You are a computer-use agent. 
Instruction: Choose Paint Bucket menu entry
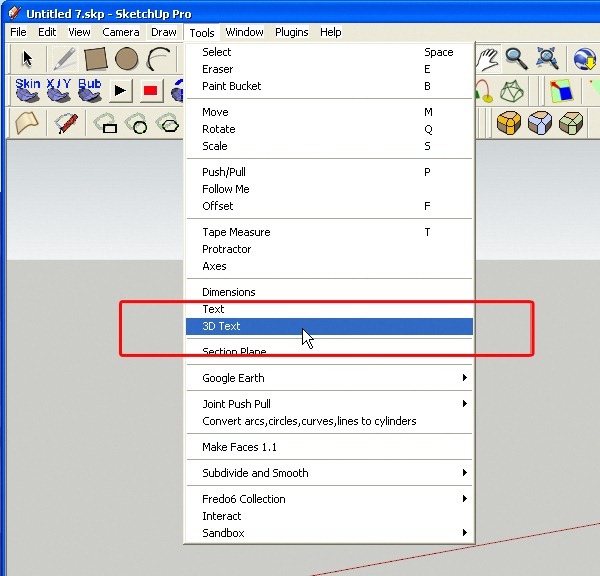329,86
